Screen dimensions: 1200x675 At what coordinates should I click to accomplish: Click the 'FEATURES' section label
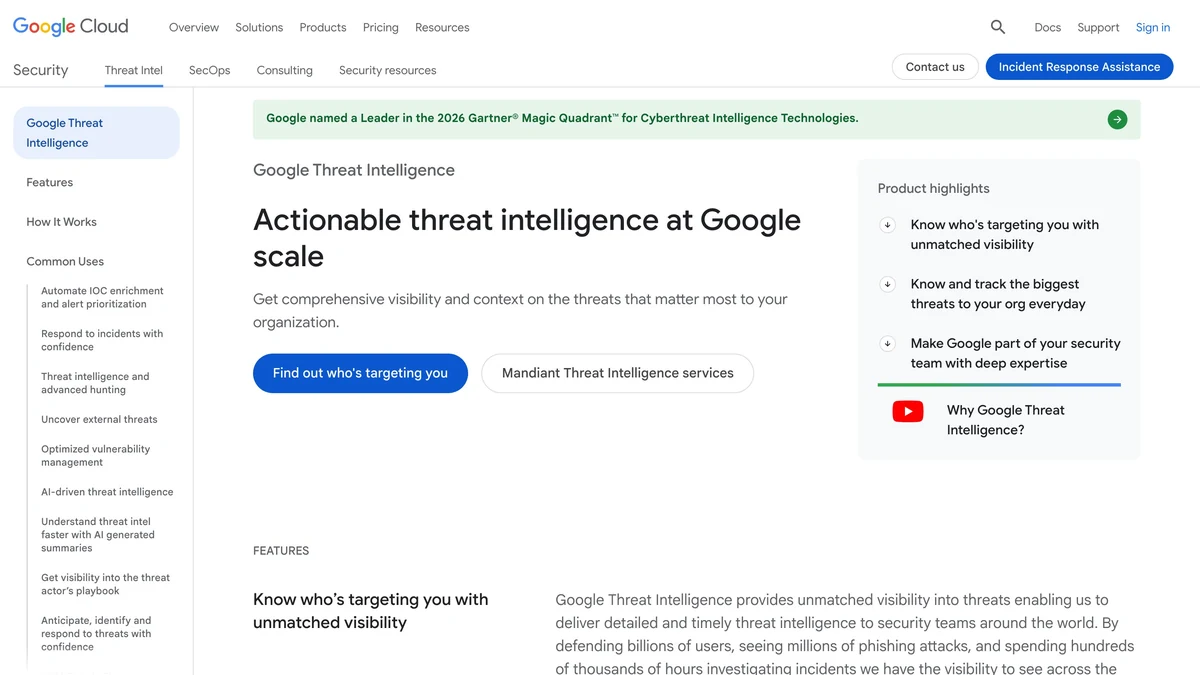pos(281,551)
